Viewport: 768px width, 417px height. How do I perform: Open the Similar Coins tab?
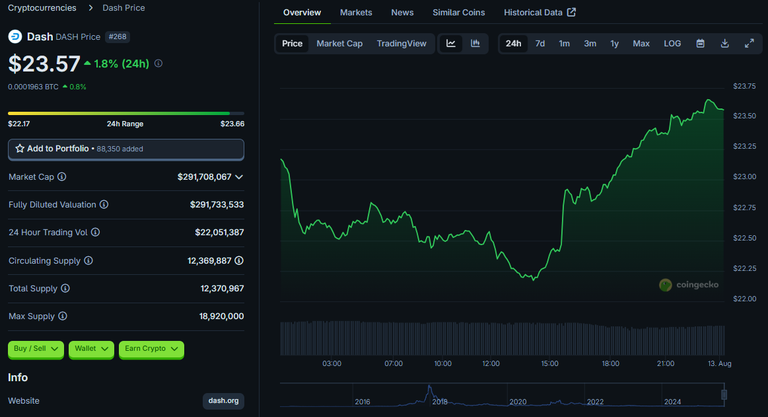pos(458,12)
